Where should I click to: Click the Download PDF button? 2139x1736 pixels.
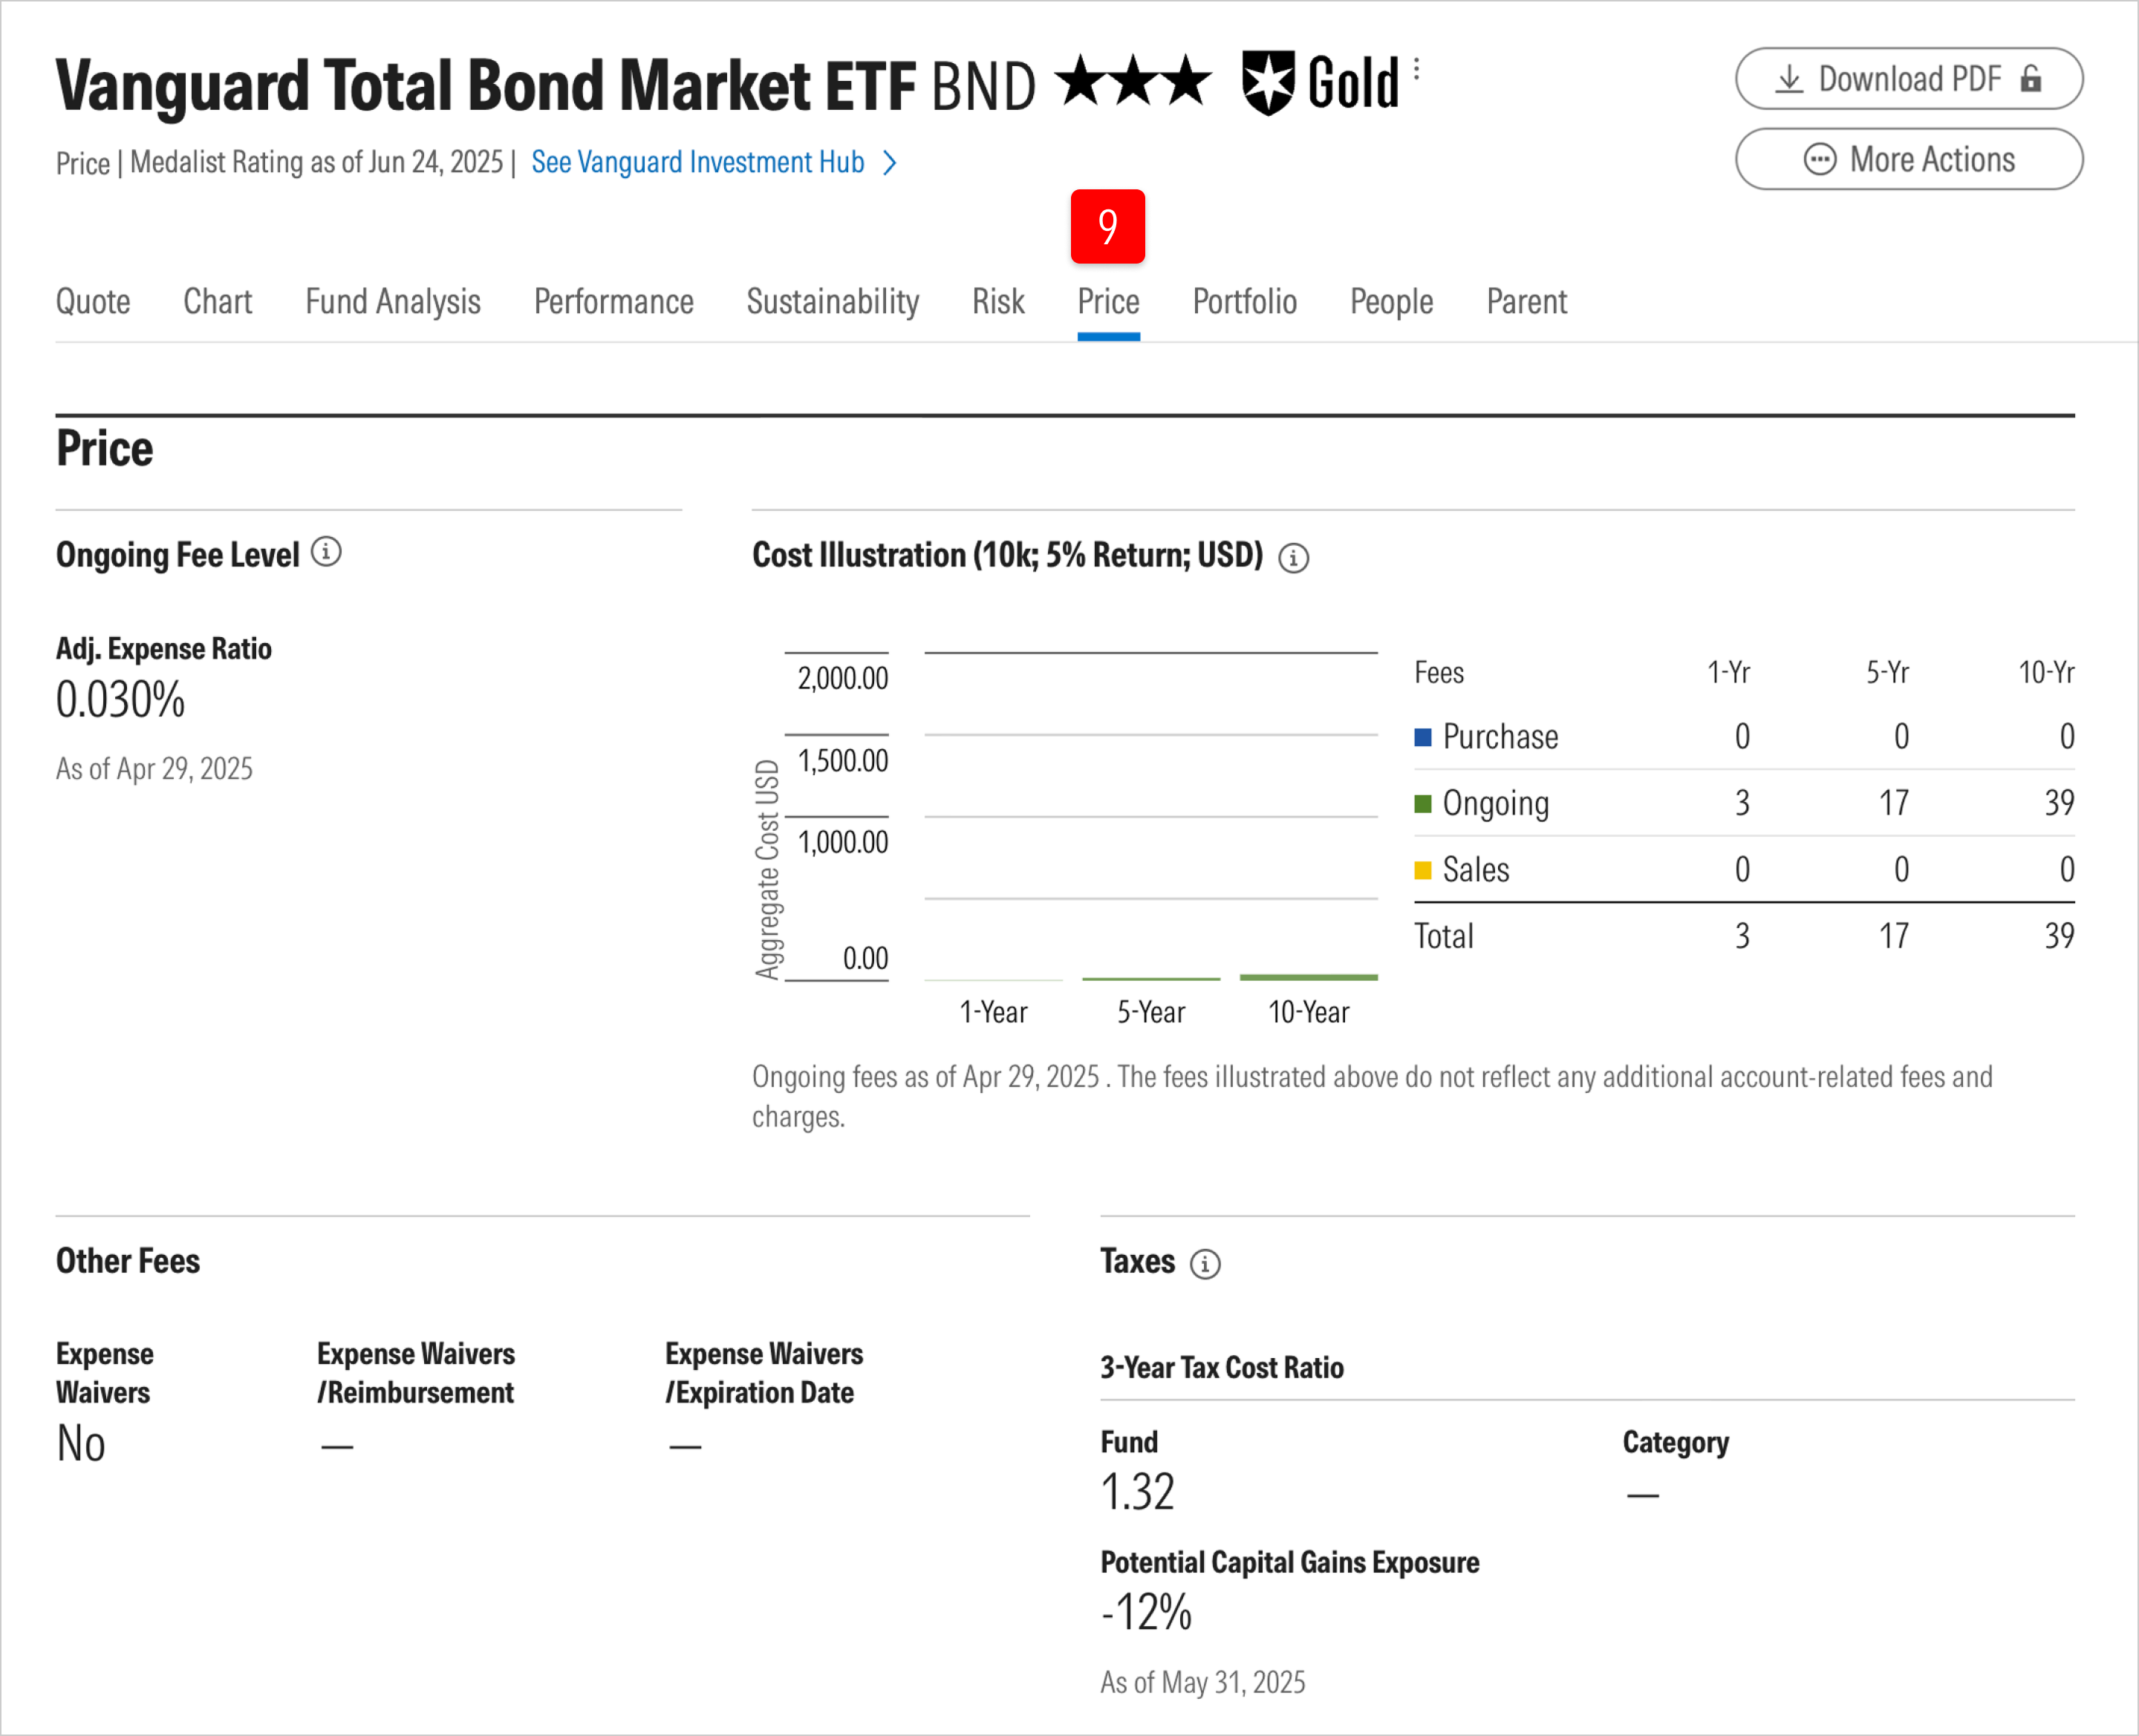1909,79
